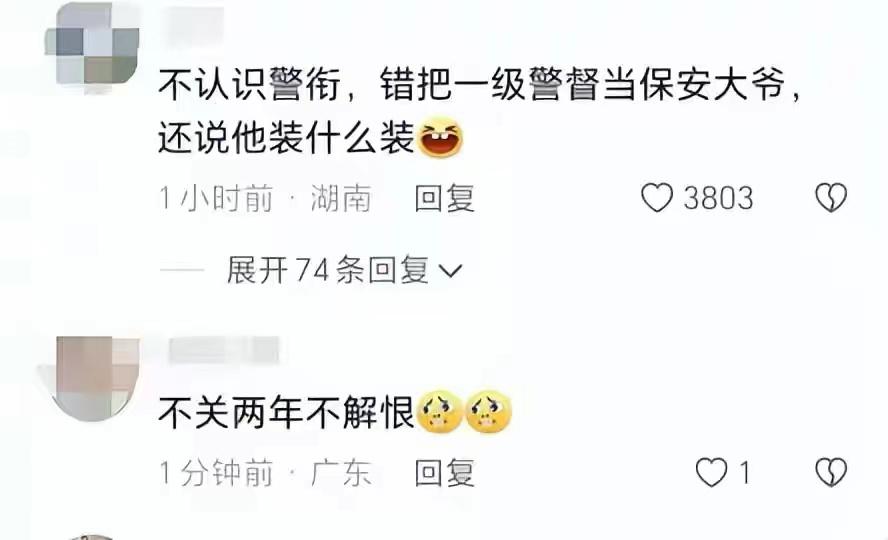
Task: Select the comment text 不关两年不解恨
Action: coord(287,413)
